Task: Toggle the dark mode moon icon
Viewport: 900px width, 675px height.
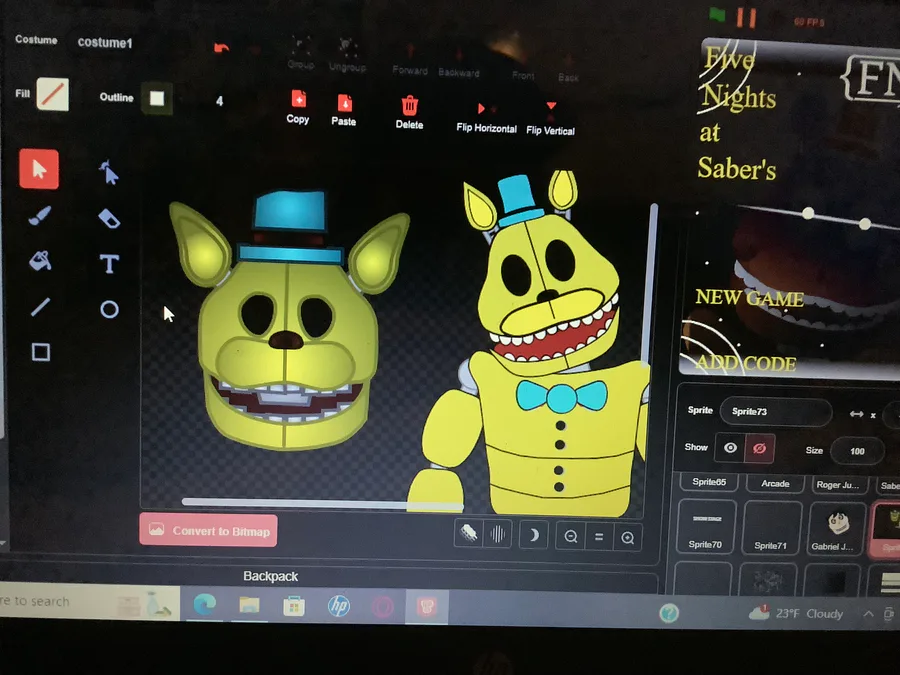Action: coord(533,536)
